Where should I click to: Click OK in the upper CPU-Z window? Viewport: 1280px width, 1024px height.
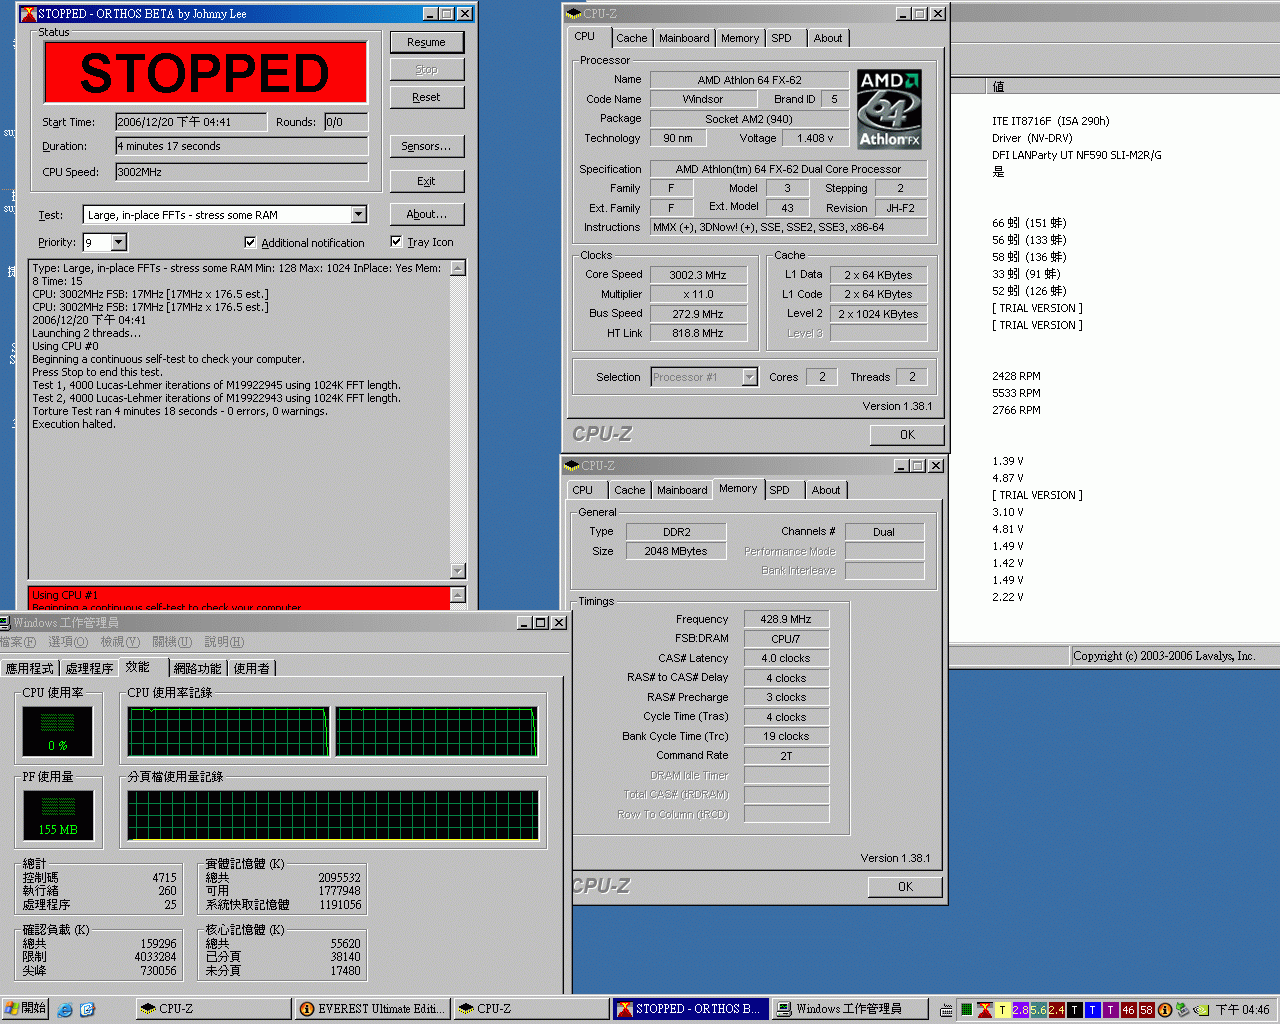pos(907,435)
